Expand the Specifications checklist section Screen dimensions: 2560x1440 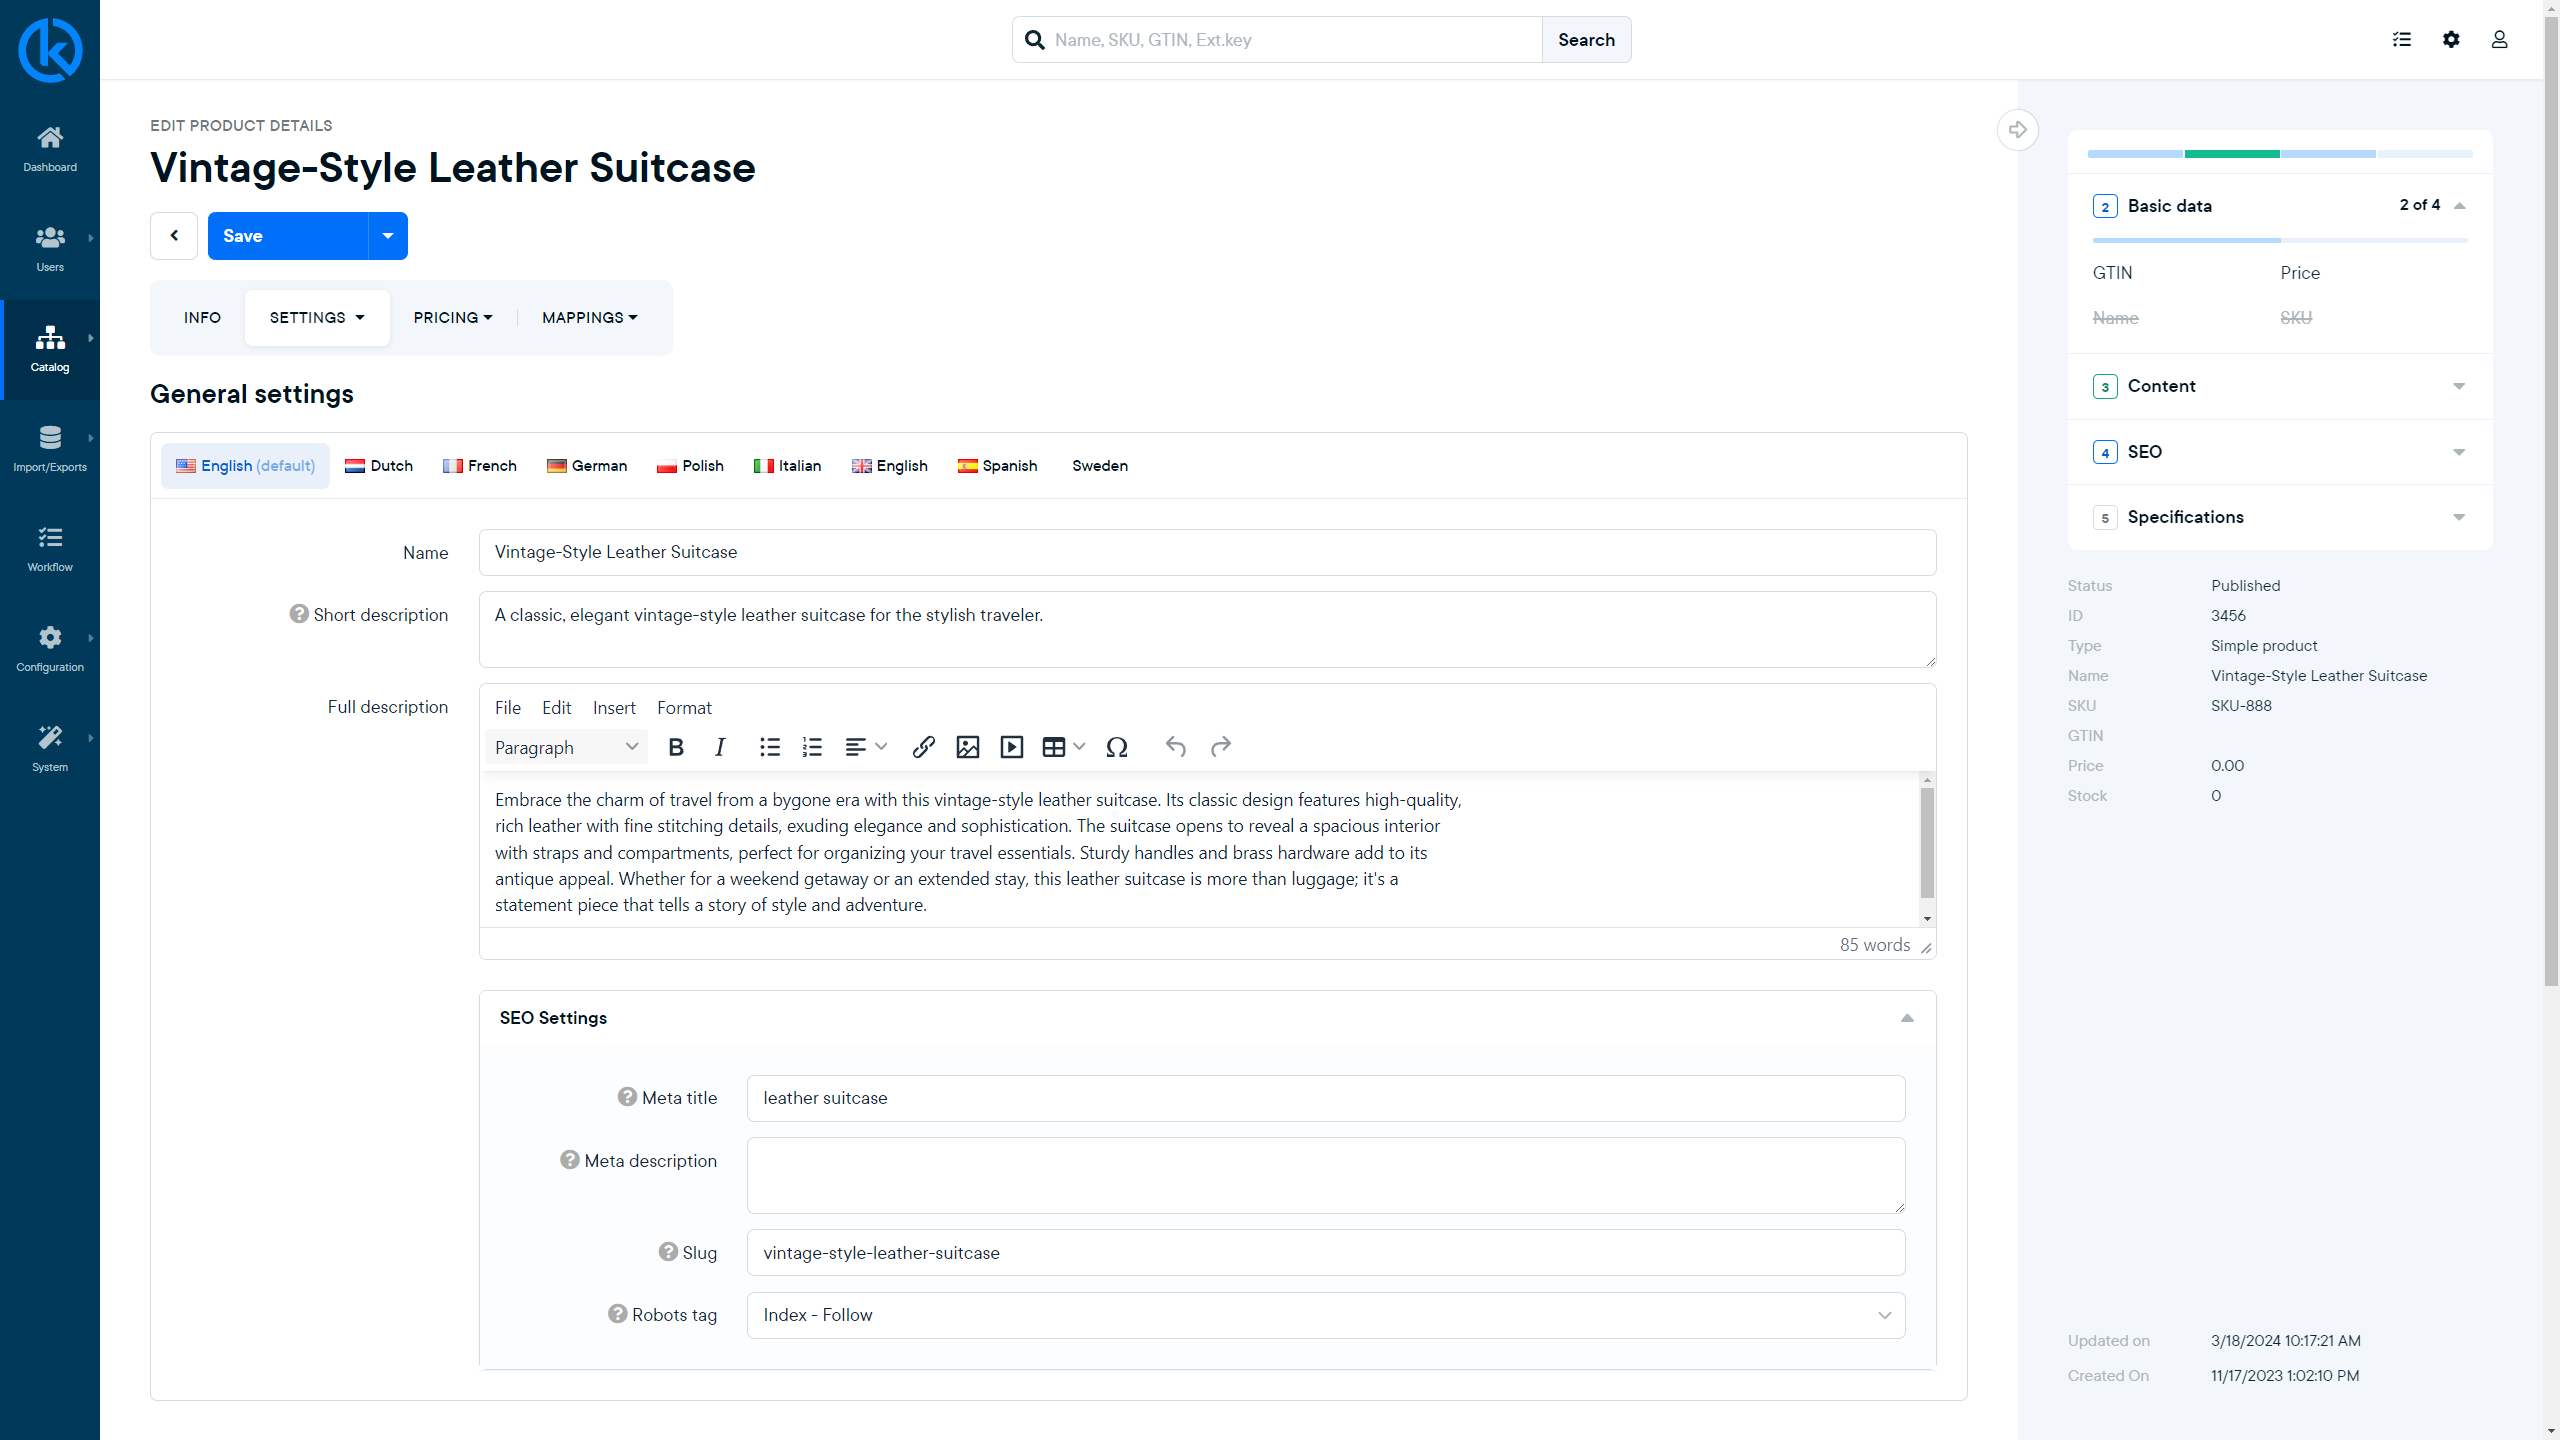2459,517
